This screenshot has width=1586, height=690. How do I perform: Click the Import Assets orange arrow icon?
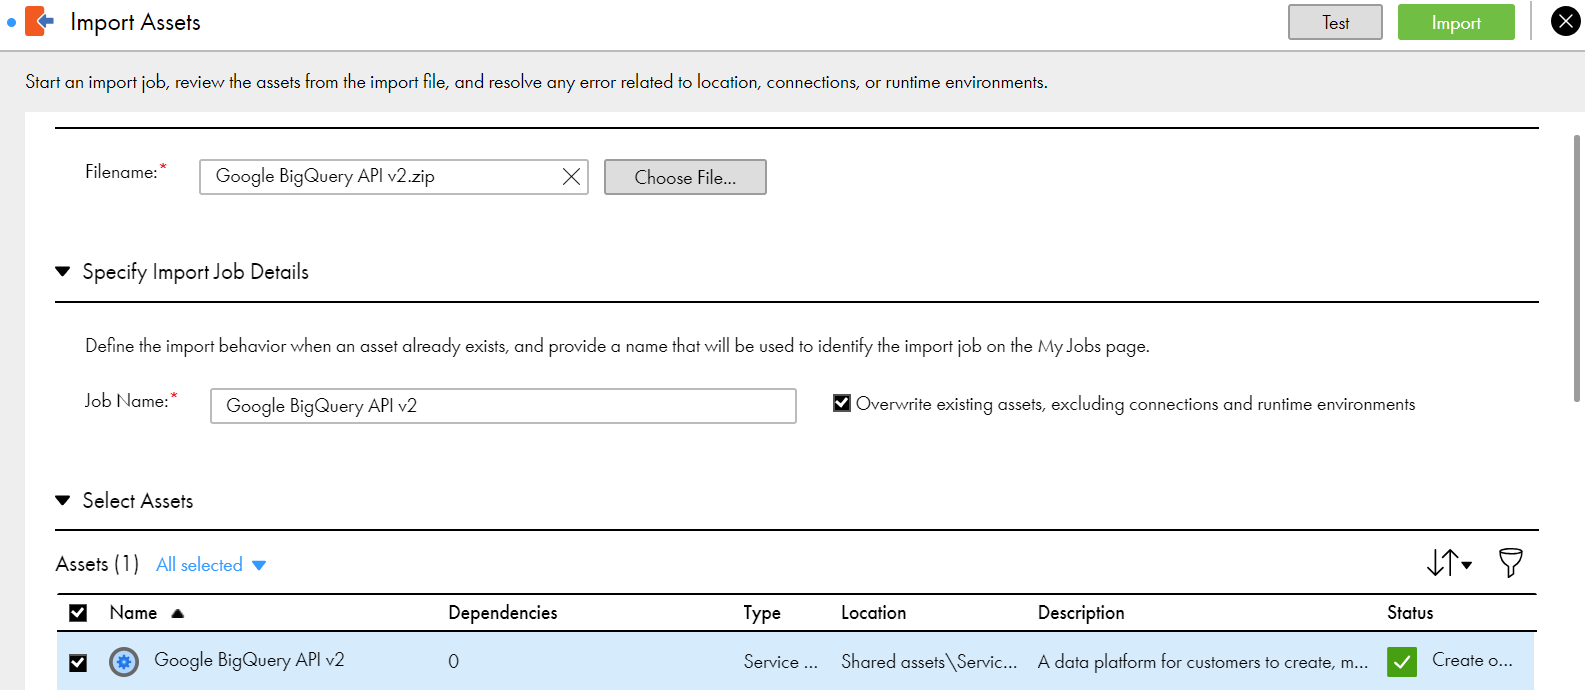[38, 21]
